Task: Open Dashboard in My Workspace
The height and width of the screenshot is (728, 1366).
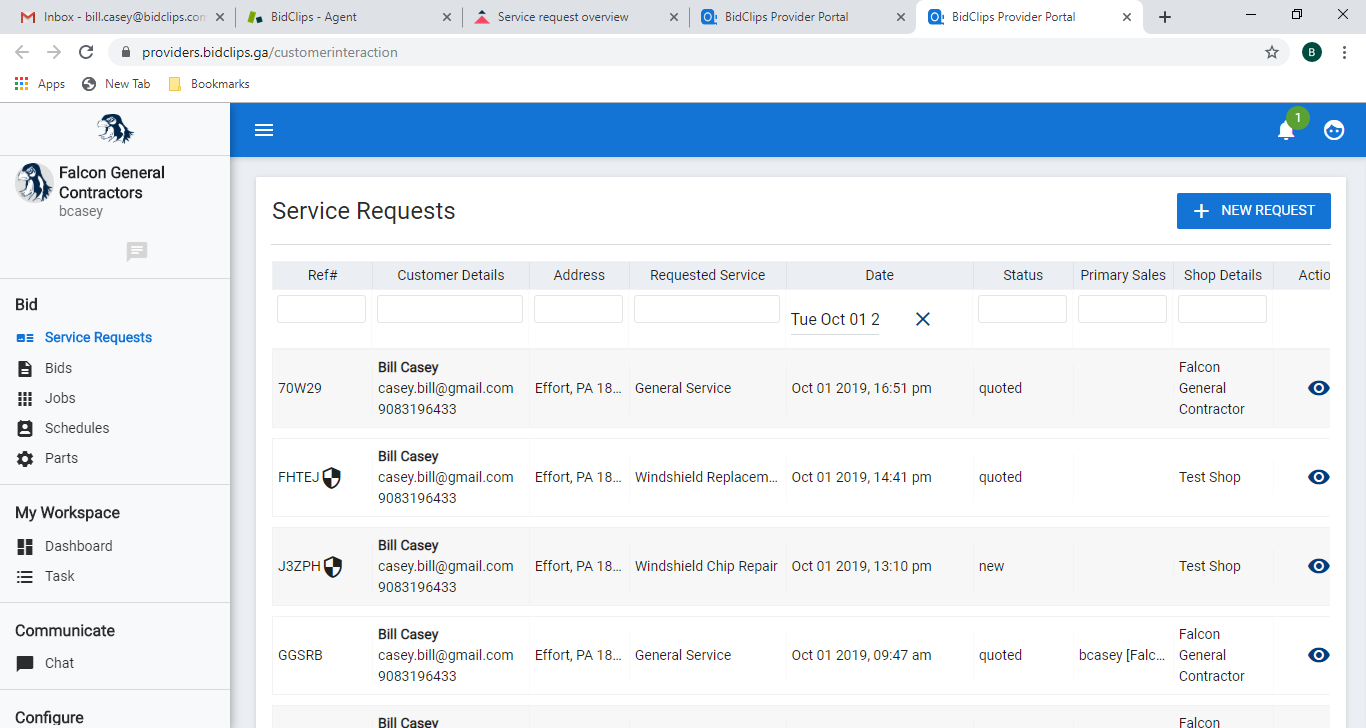Action: click(x=78, y=546)
